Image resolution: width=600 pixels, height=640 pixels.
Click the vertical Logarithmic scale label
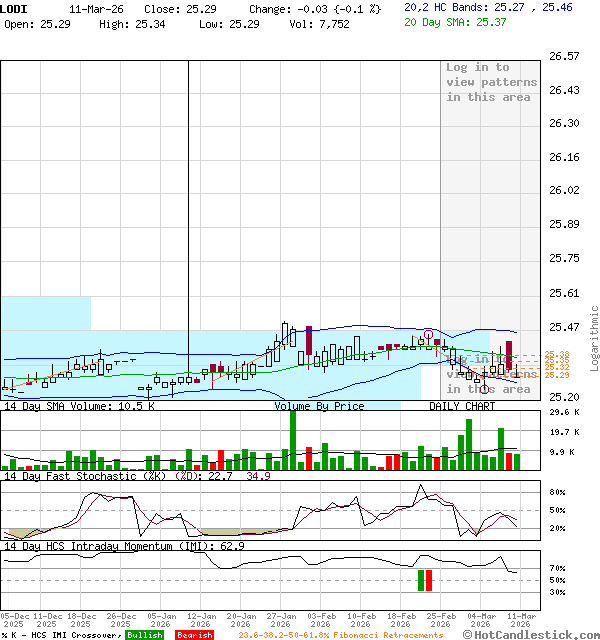coord(594,338)
